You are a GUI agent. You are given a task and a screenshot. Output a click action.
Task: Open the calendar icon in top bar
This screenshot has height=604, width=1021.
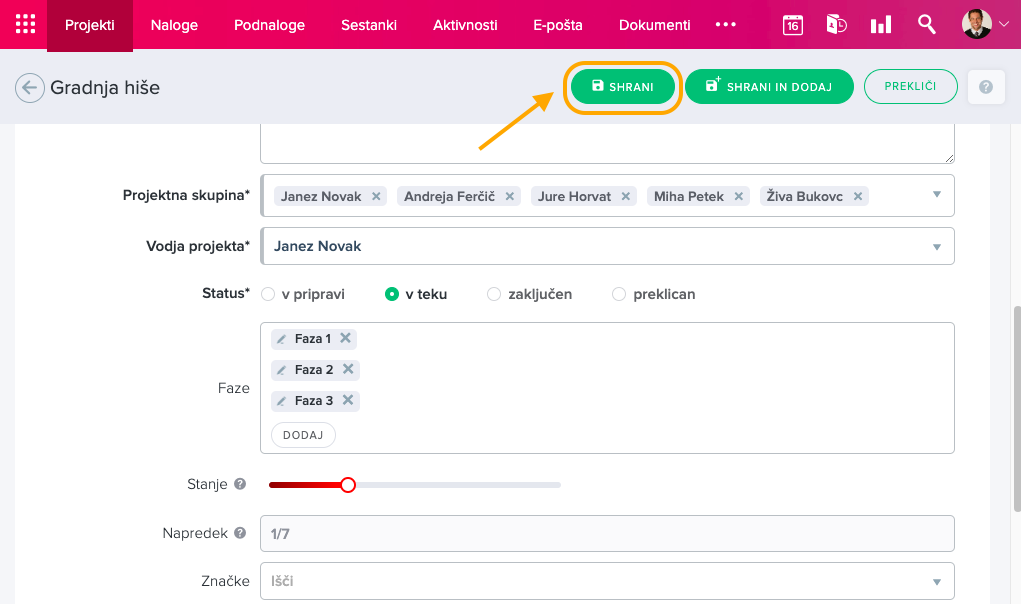(792, 25)
